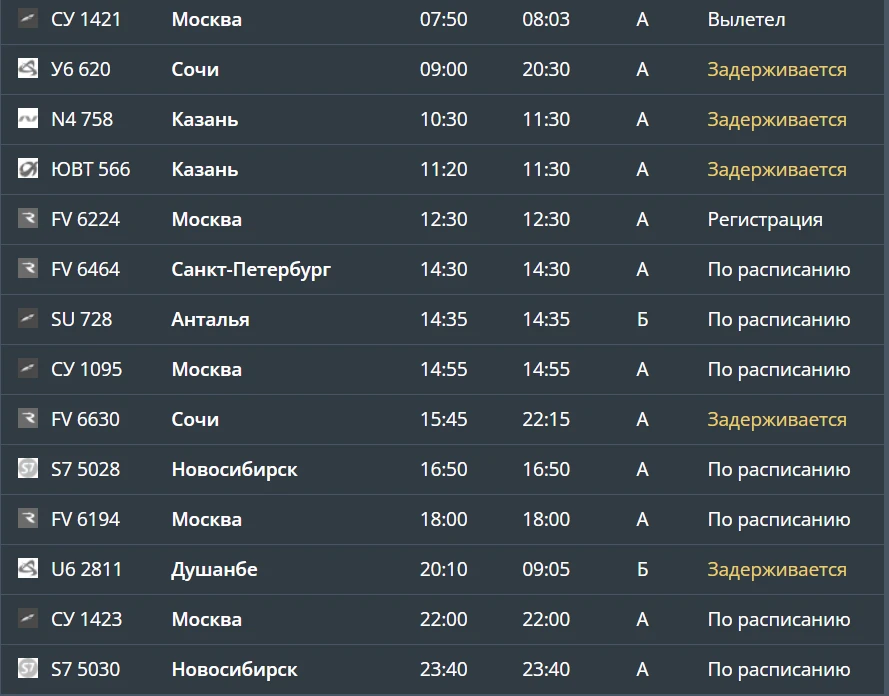Screen dimensions: 889x696
Task: Select the Nordwind icon next to N4 758
Action: click(28, 118)
